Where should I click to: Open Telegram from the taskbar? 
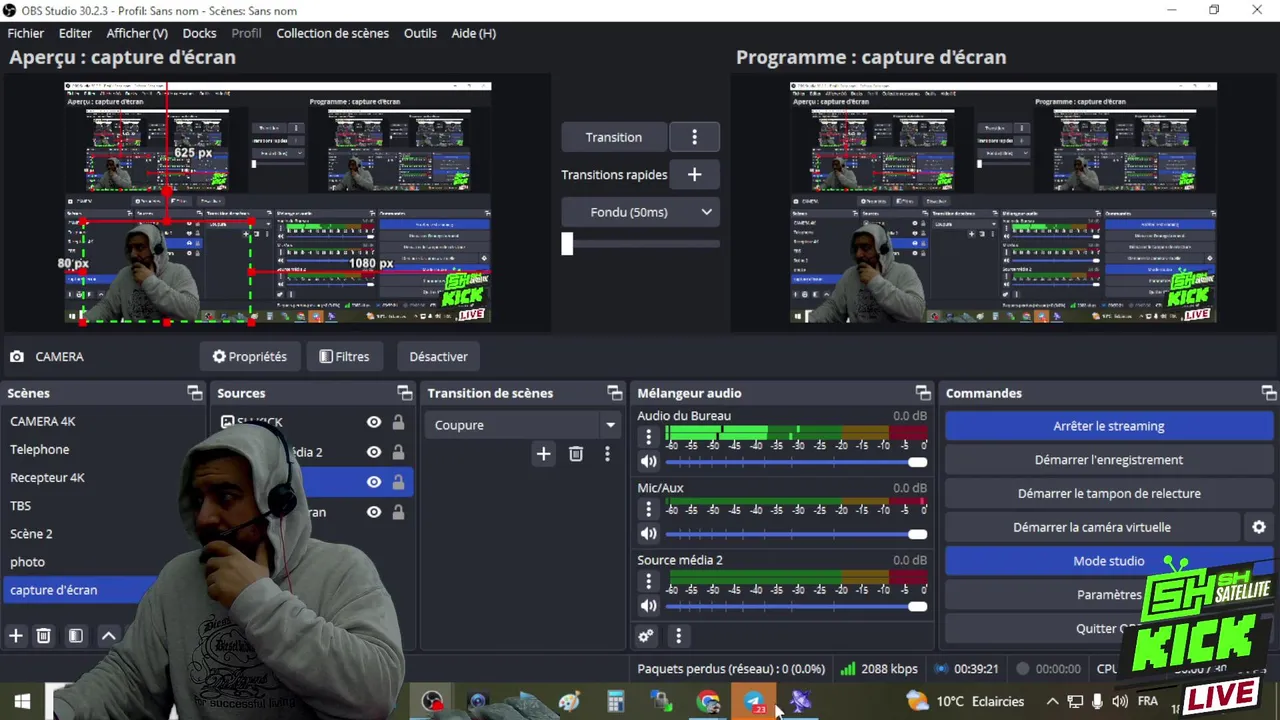[x=754, y=701]
